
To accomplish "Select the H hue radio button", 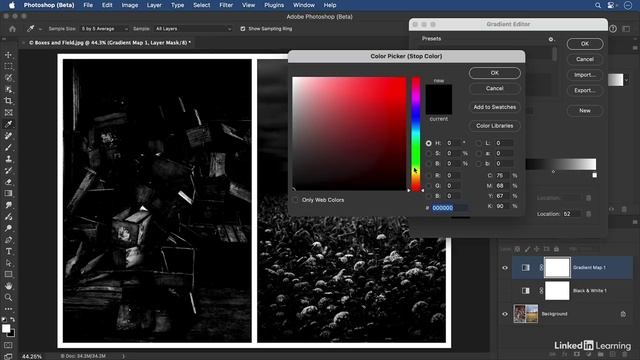I will tap(428, 143).
